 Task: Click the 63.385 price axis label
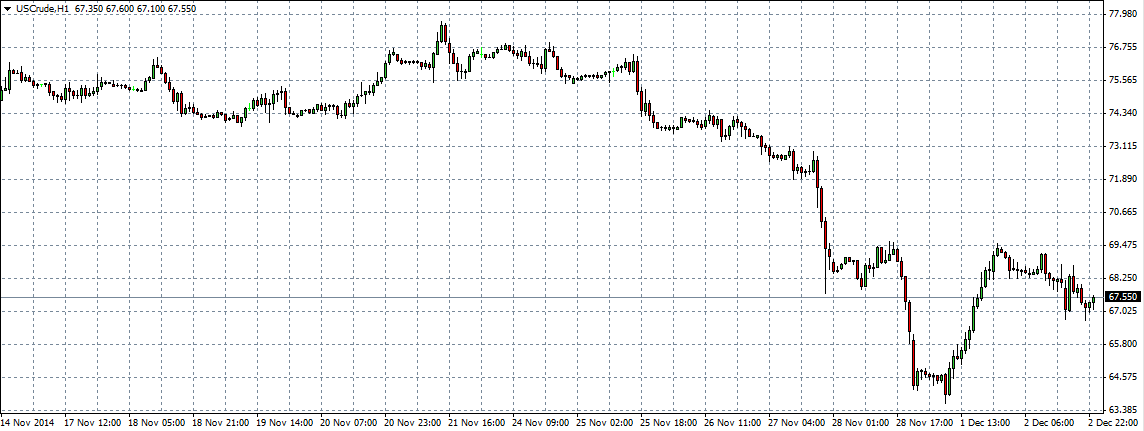pos(1122,410)
